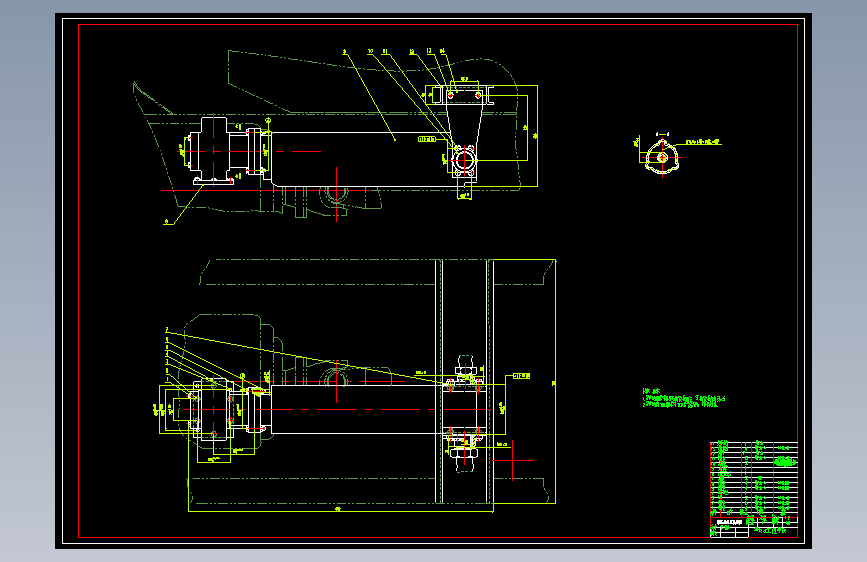The height and width of the screenshot is (562, 867).
Task: Click the boxed annotation label in the upper view
Action: coord(427,139)
